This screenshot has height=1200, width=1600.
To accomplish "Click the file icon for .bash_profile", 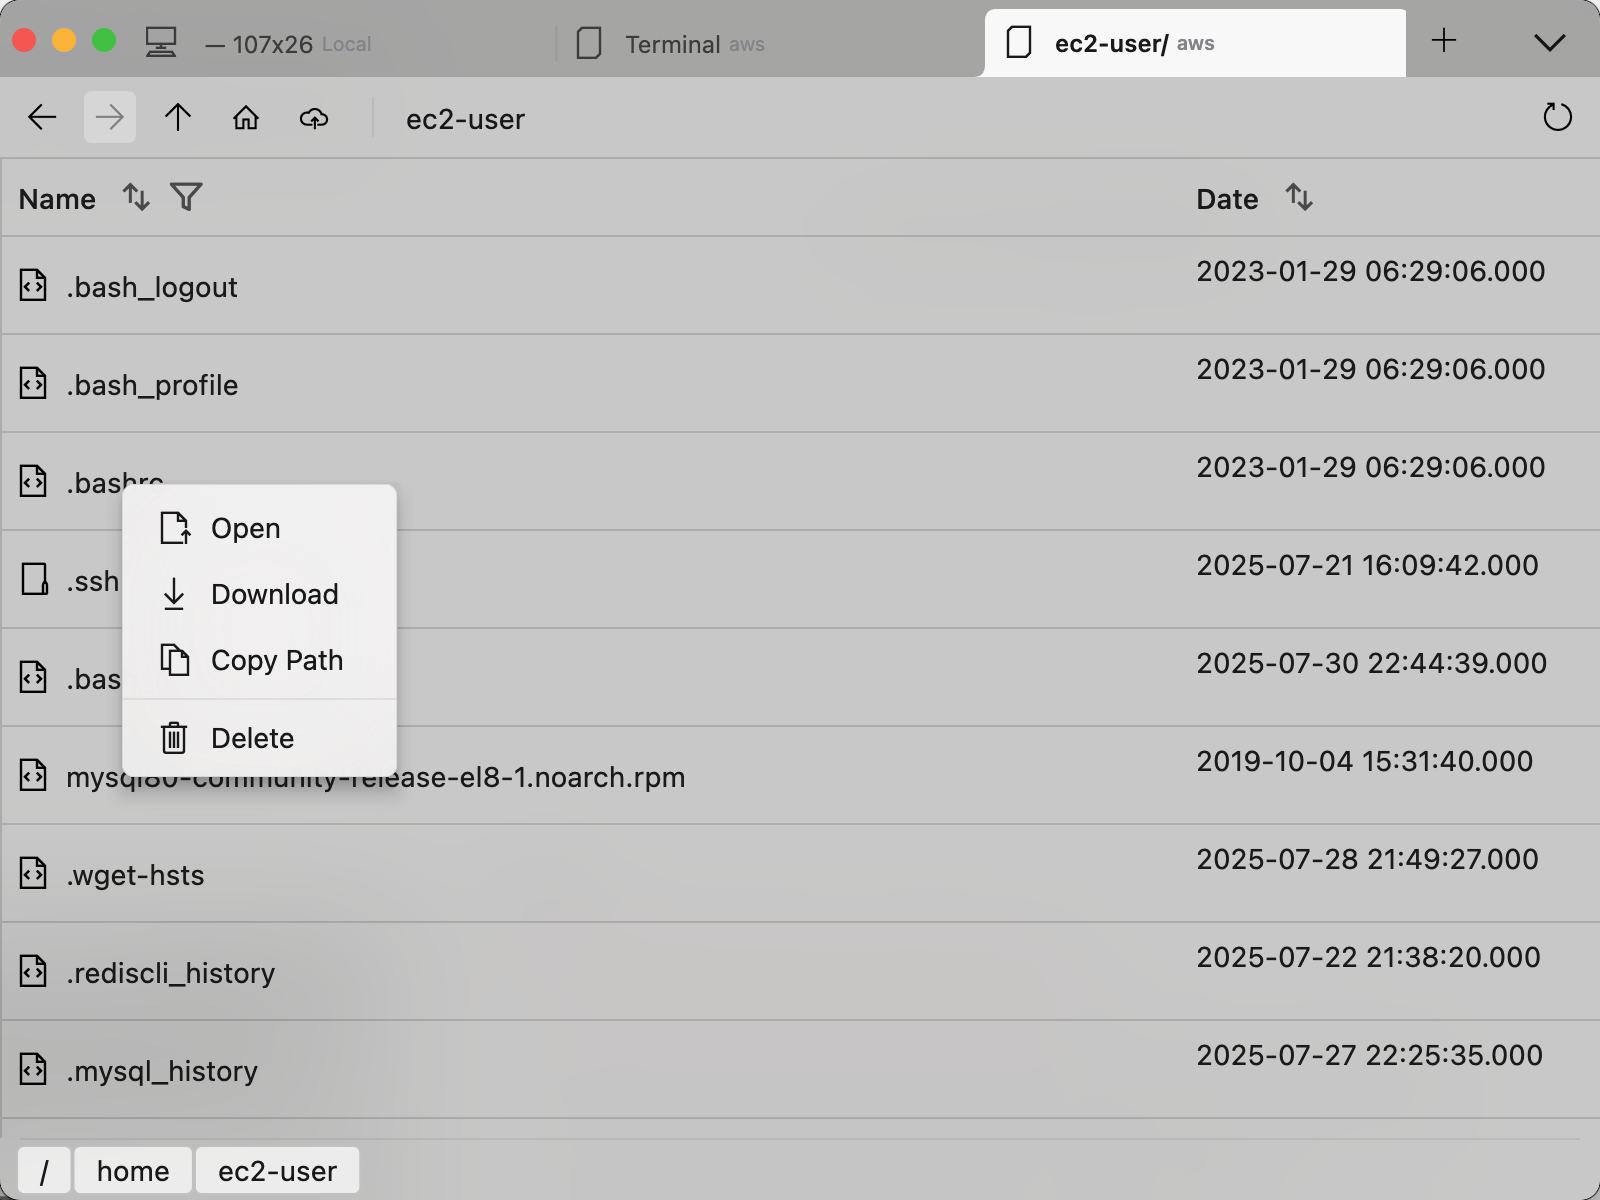I will pos(33,384).
